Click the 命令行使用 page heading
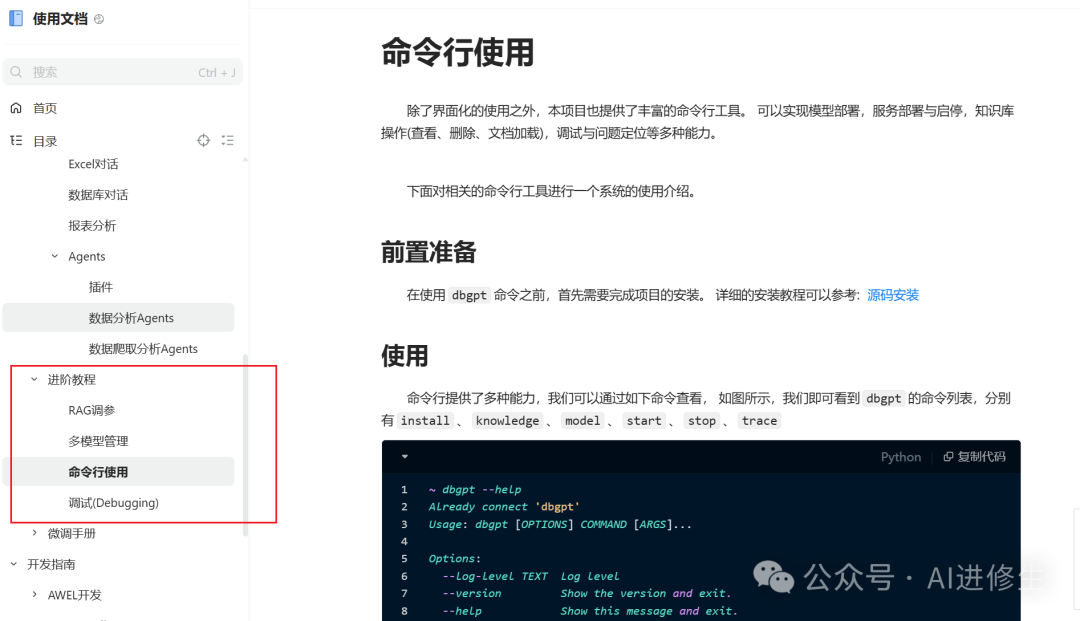1080x621 pixels. (x=457, y=52)
